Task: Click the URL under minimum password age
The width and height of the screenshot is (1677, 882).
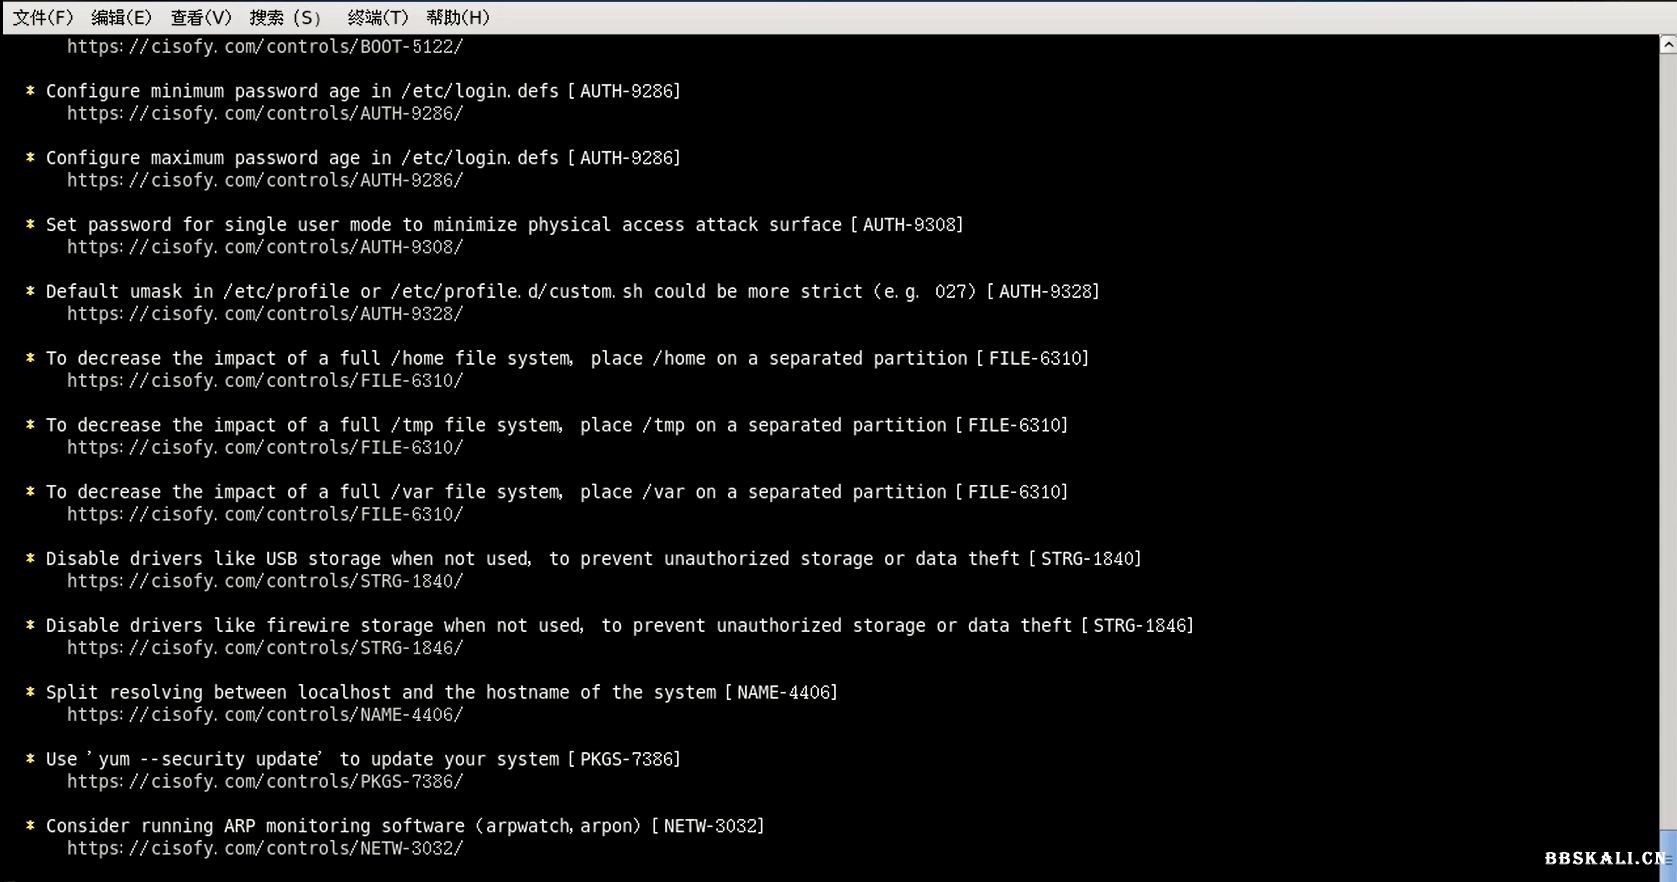Action: [264, 114]
